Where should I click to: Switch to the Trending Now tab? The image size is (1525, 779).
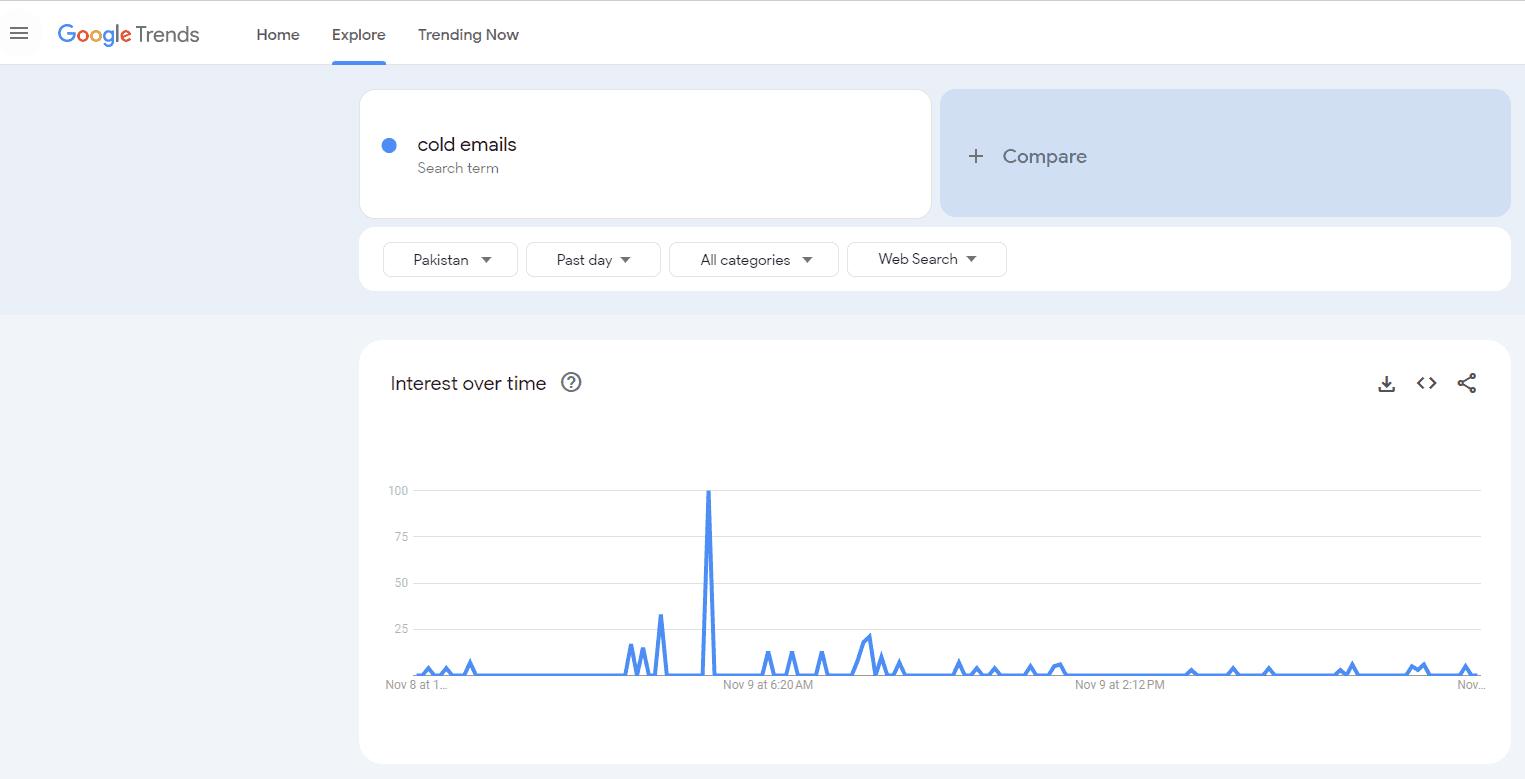[468, 35]
